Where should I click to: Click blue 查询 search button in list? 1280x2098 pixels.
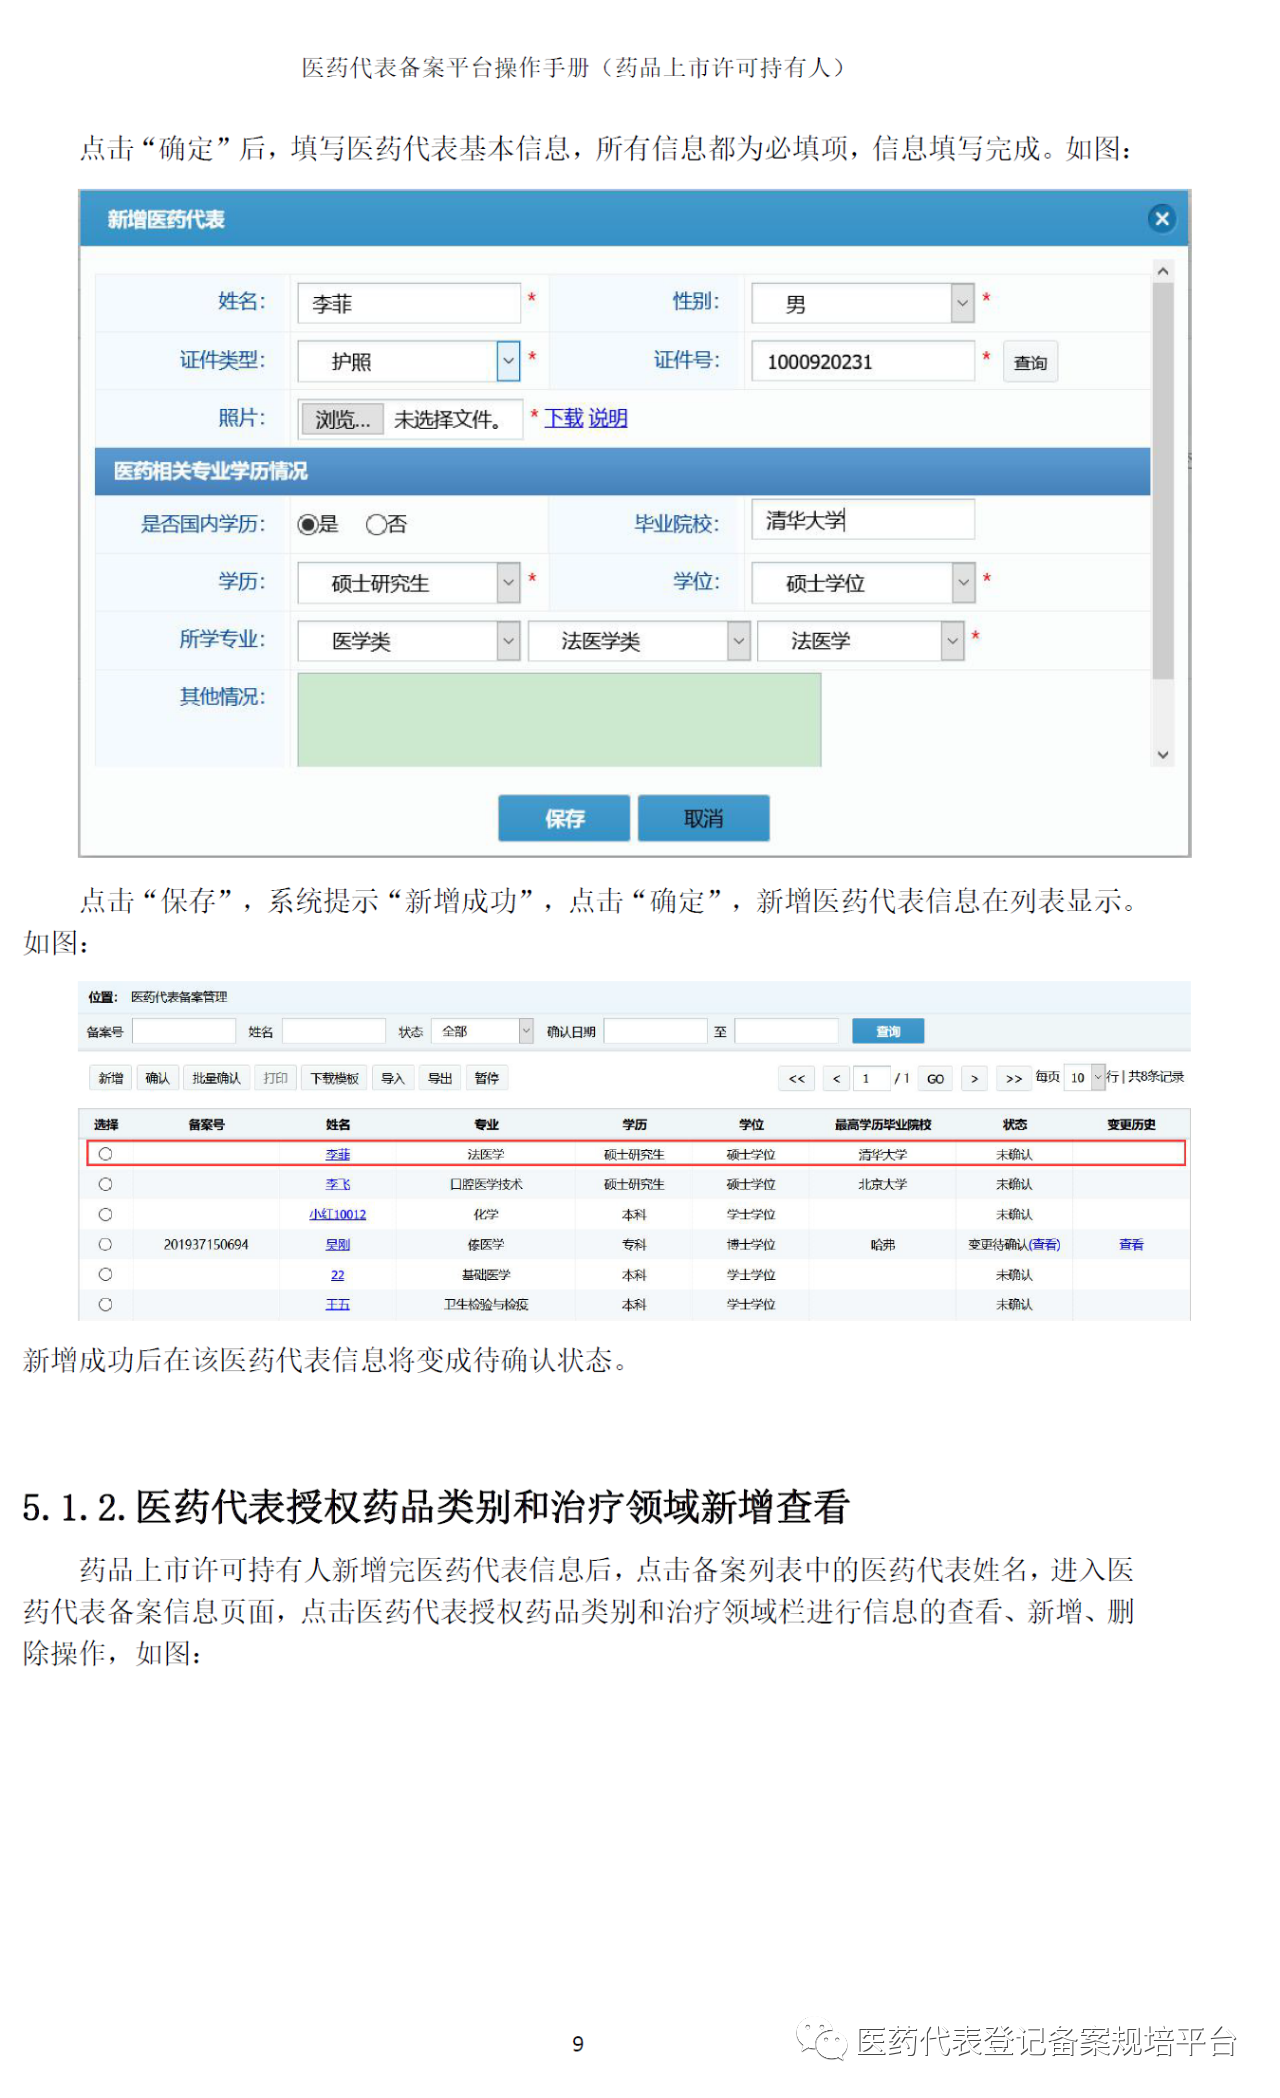888,1031
